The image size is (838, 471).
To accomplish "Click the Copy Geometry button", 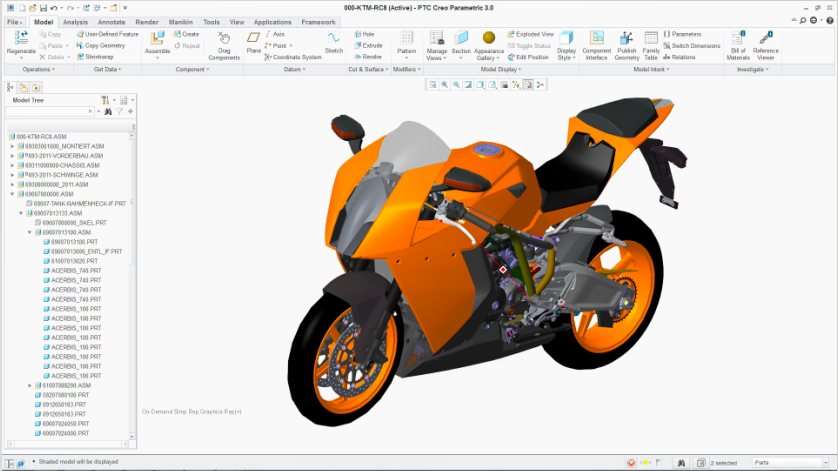I will pos(100,45).
